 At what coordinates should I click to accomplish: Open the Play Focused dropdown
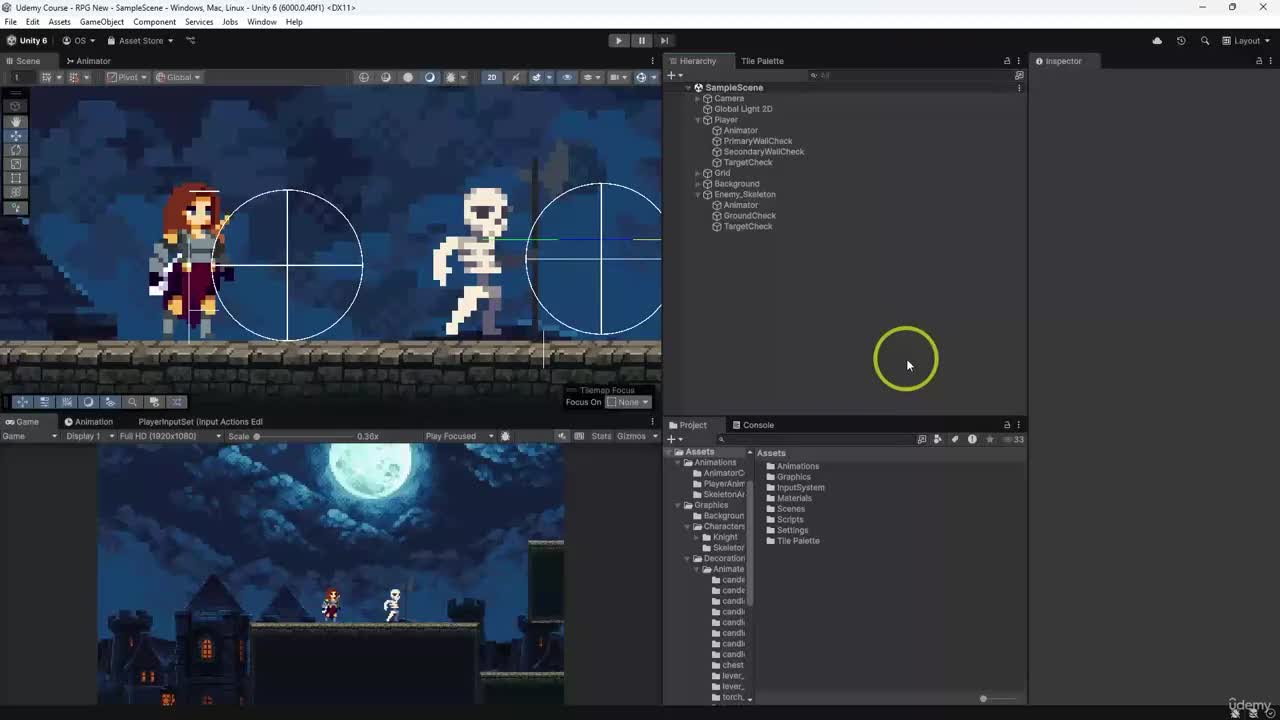click(x=460, y=436)
